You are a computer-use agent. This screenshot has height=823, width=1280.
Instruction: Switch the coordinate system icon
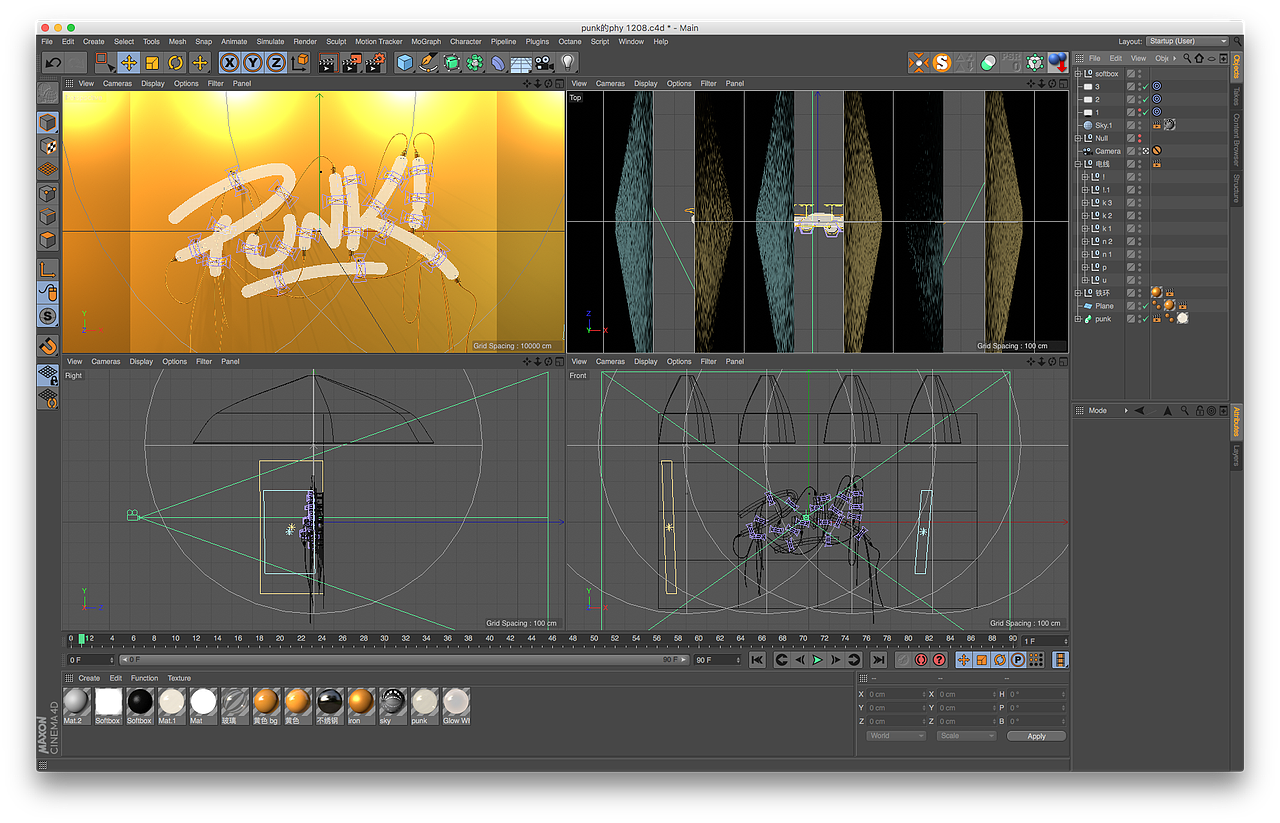click(300, 63)
